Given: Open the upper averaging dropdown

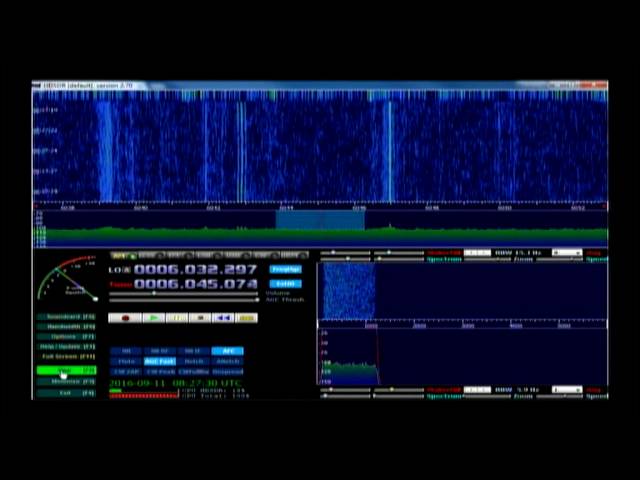Looking at the screenshot, I should pyautogui.click(x=567, y=253).
